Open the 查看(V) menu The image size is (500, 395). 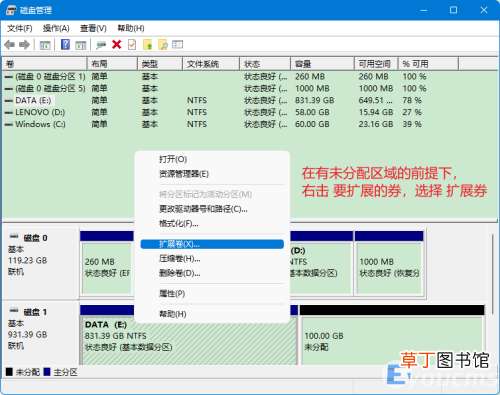coord(93,28)
